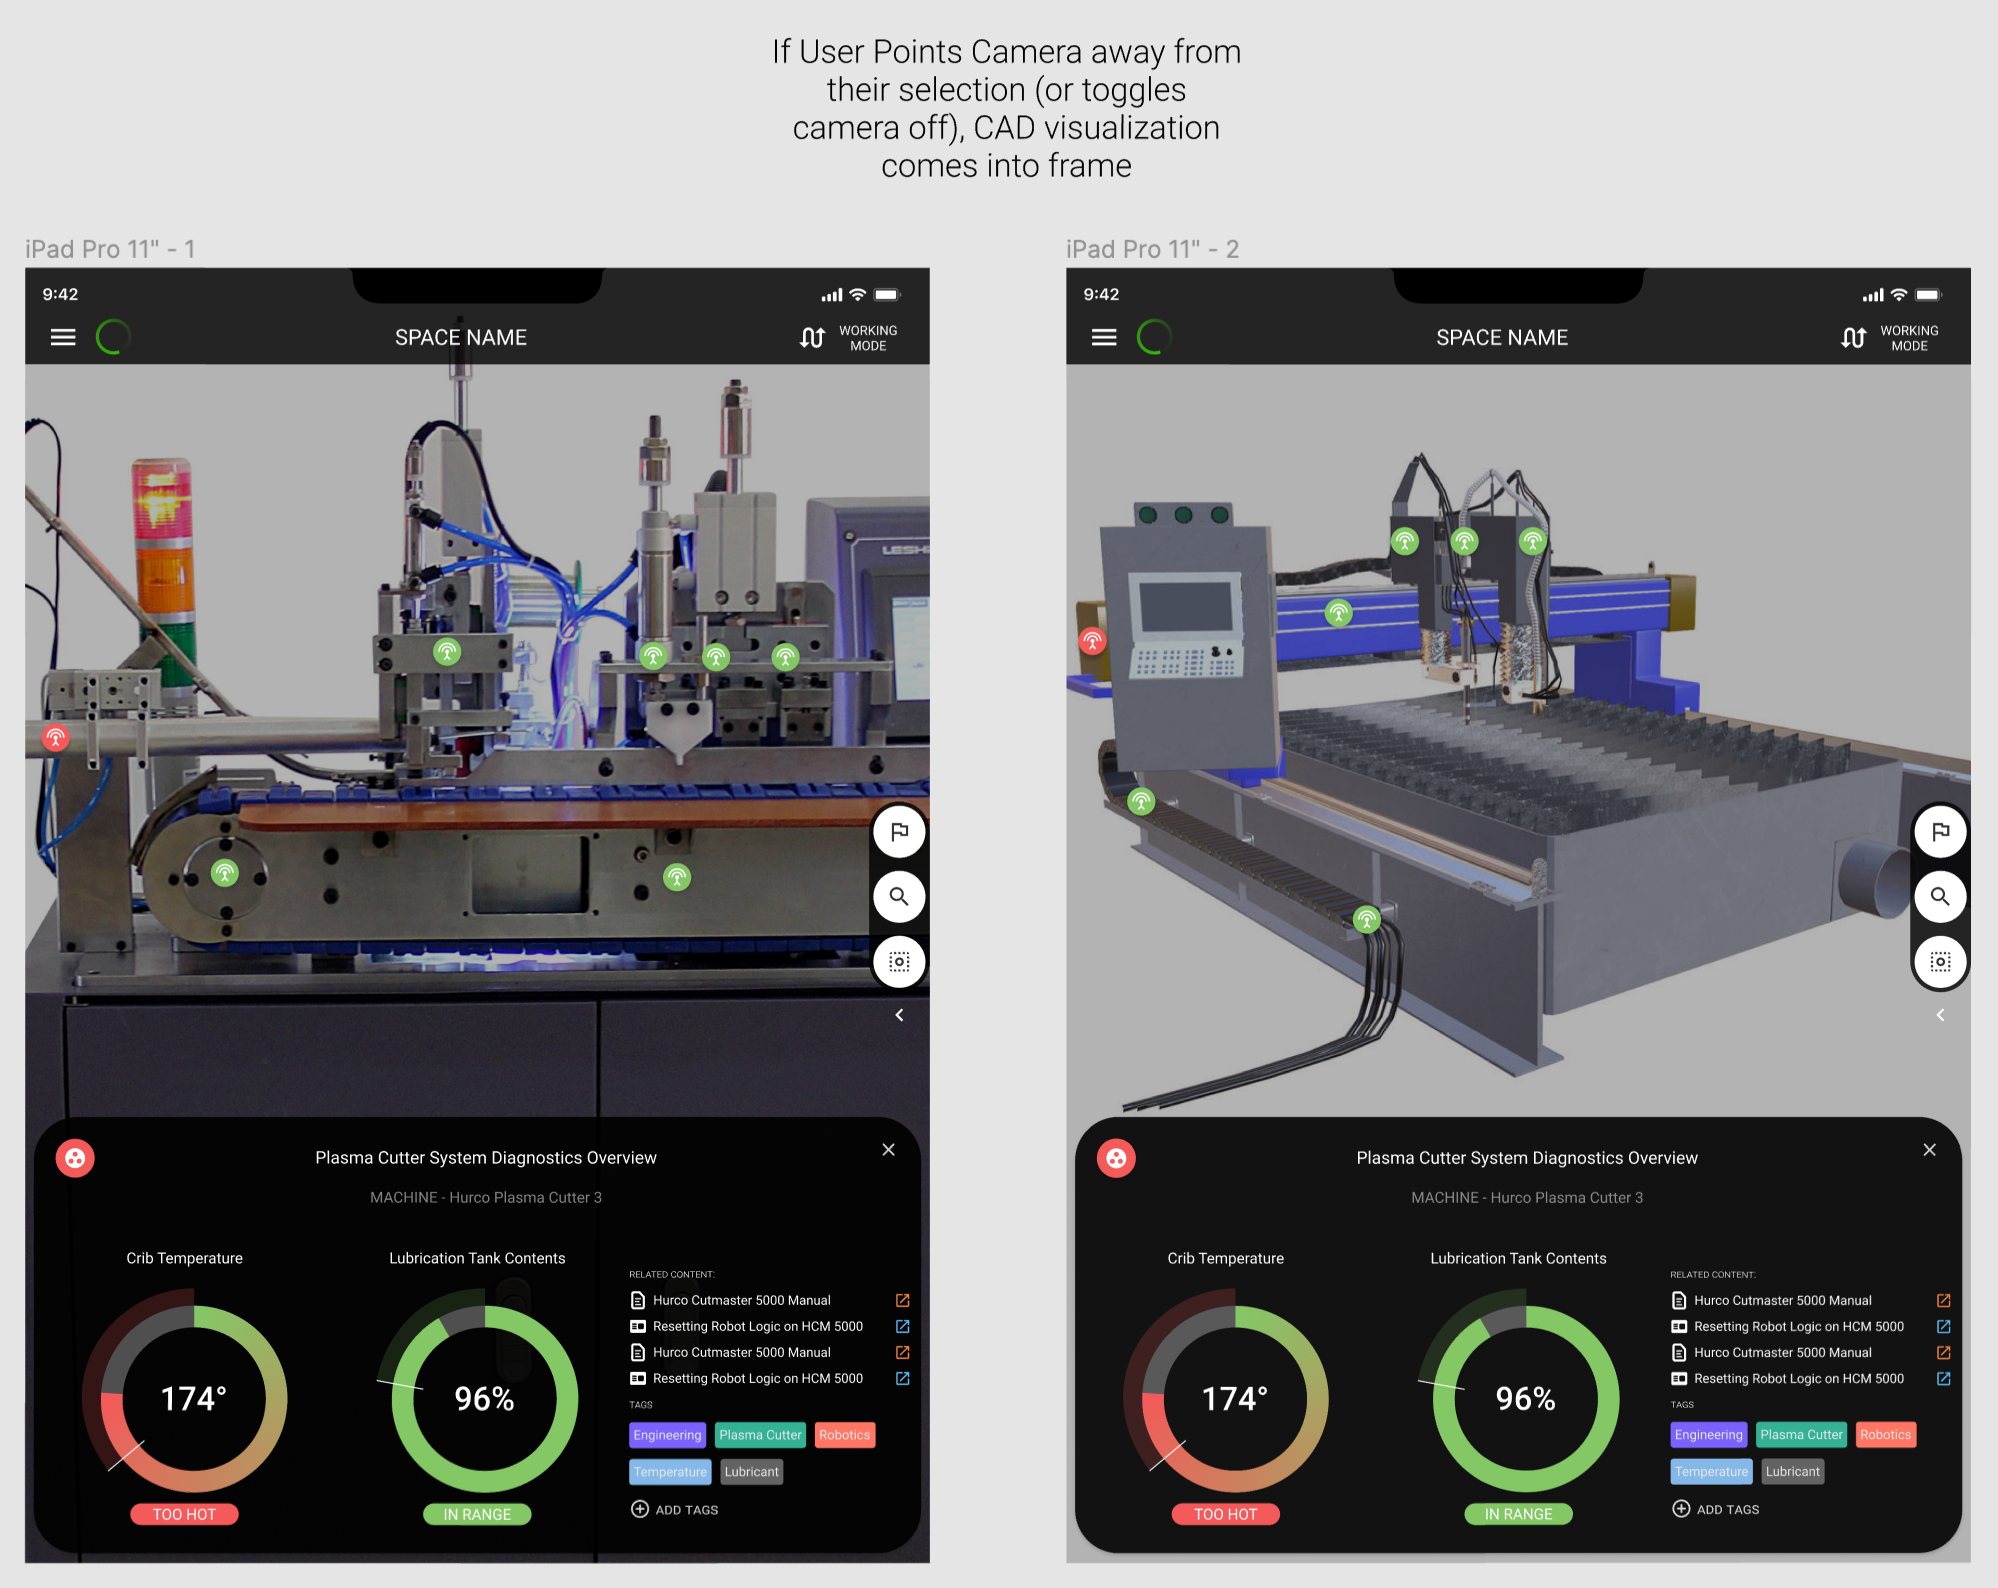Close diagnostics panel in iPad frame 2
The width and height of the screenshot is (1998, 1588).
(1929, 1150)
